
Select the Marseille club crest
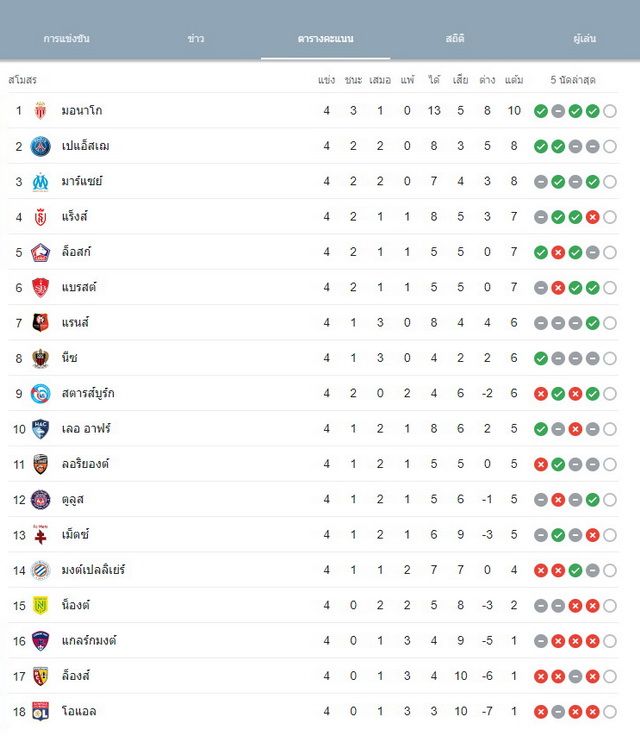click(40, 182)
